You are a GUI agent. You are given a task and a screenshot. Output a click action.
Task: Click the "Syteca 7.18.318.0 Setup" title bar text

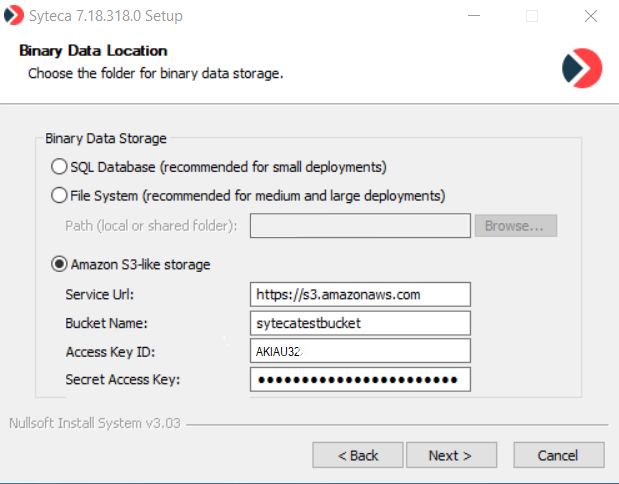pyautogui.click(x=105, y=16)
